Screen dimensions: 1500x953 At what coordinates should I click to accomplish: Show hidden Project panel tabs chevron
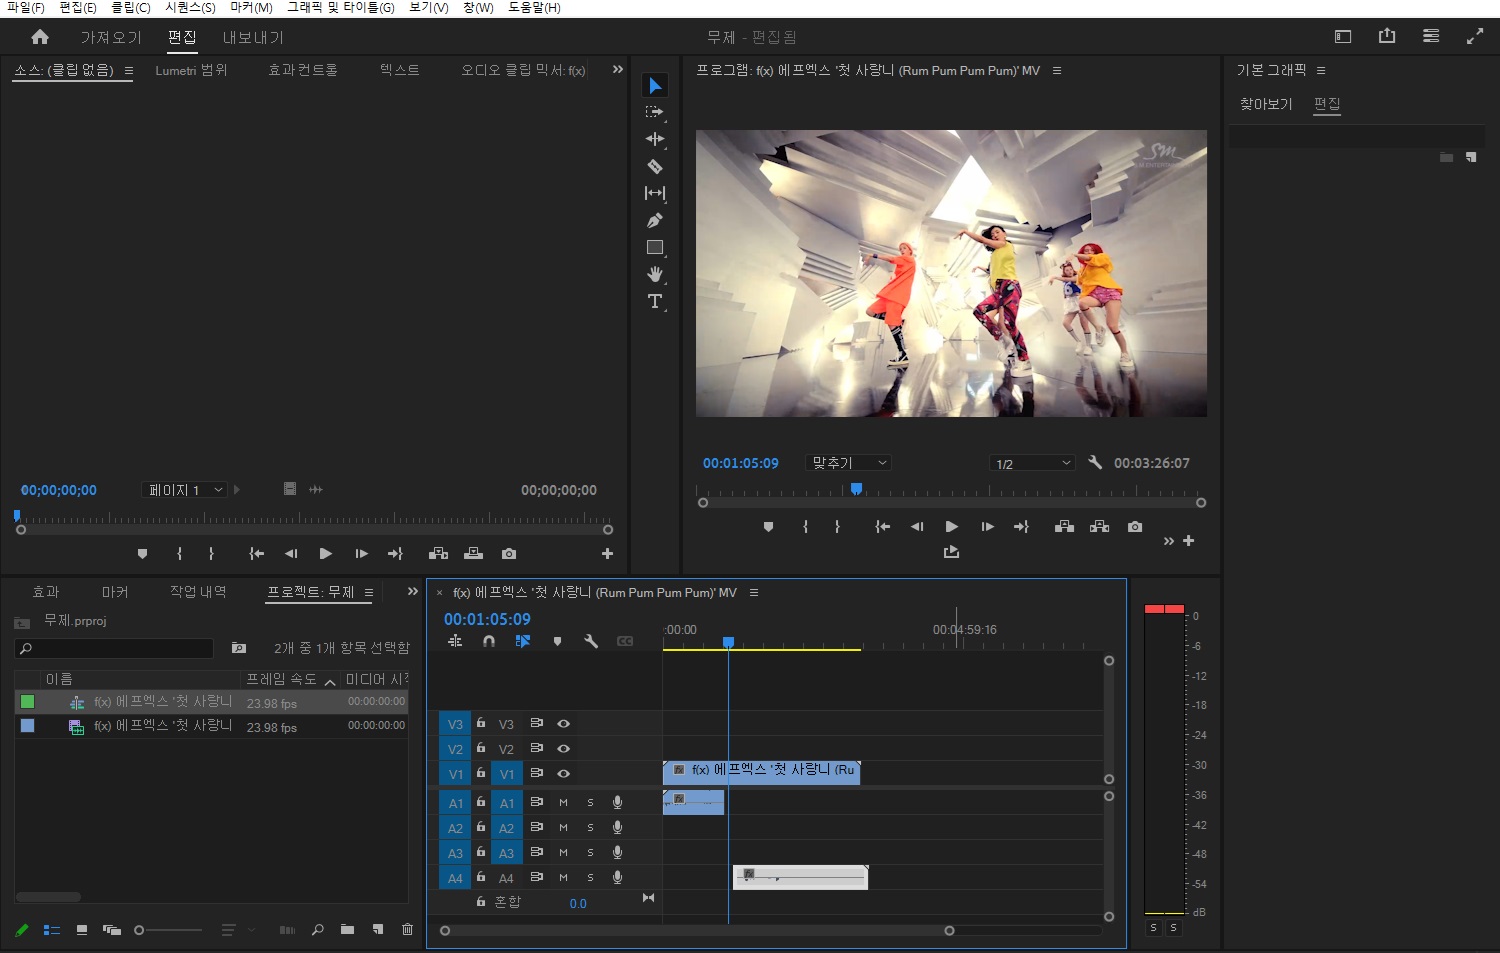click(x=412, y=591)
